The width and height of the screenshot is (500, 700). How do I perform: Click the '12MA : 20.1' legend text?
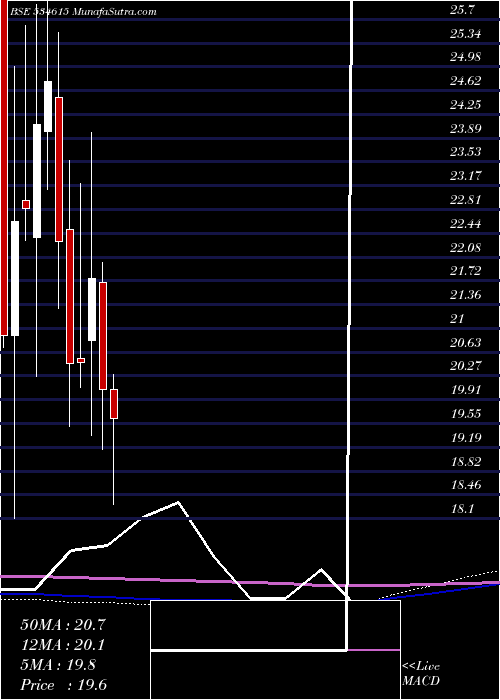point(63,645)
